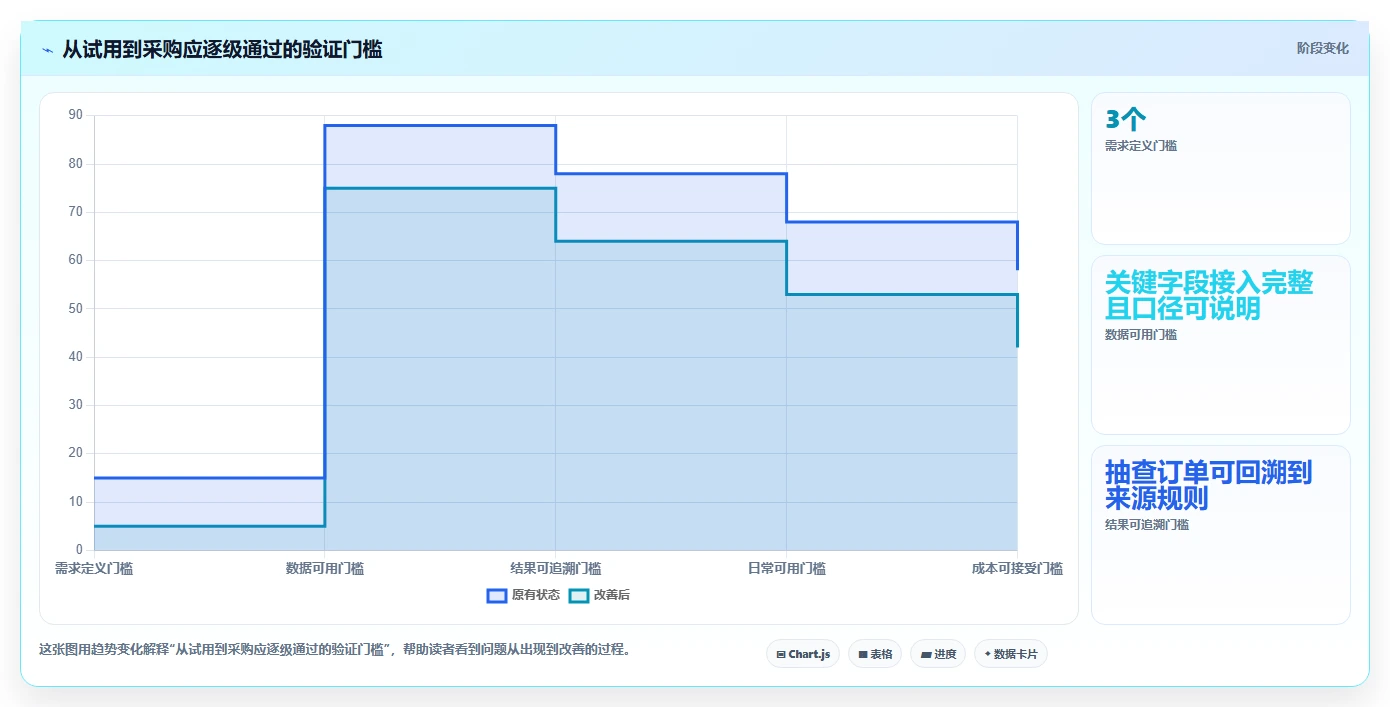Click the 日常可用门槛 x-axis label
The height and width of the screenshot is (707, 1390).
787,568
